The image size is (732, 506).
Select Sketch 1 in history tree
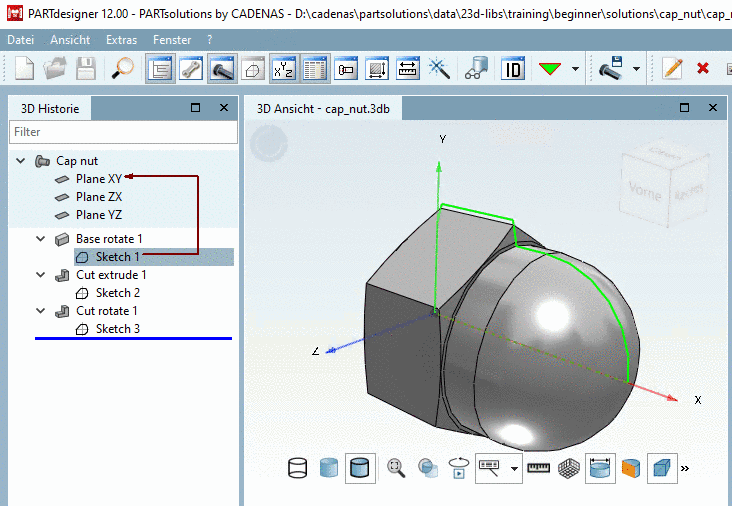point(118,257)
